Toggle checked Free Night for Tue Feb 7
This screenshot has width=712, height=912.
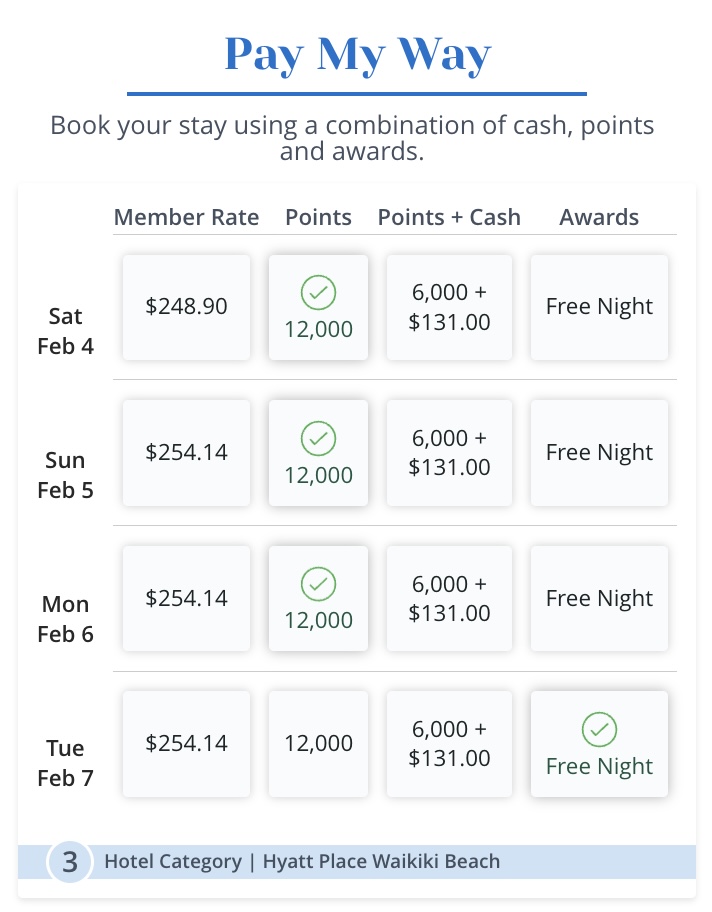pos(599,745)
